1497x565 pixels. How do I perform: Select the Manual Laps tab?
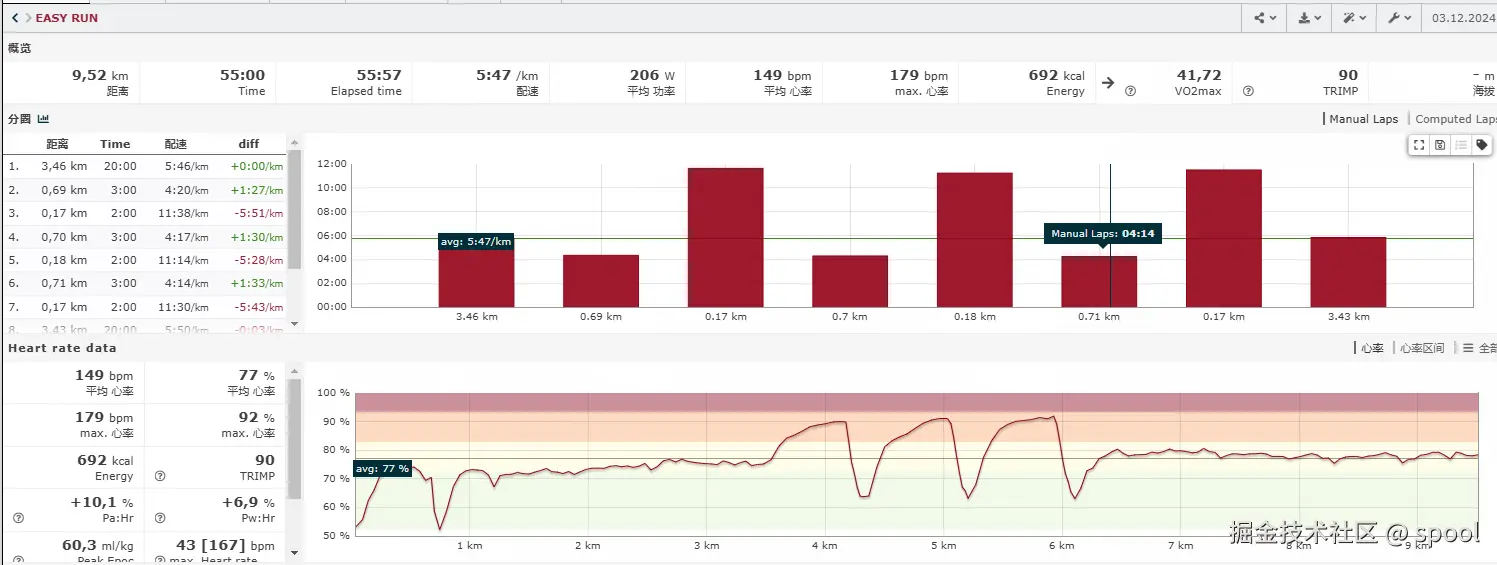coord(1363,119)
